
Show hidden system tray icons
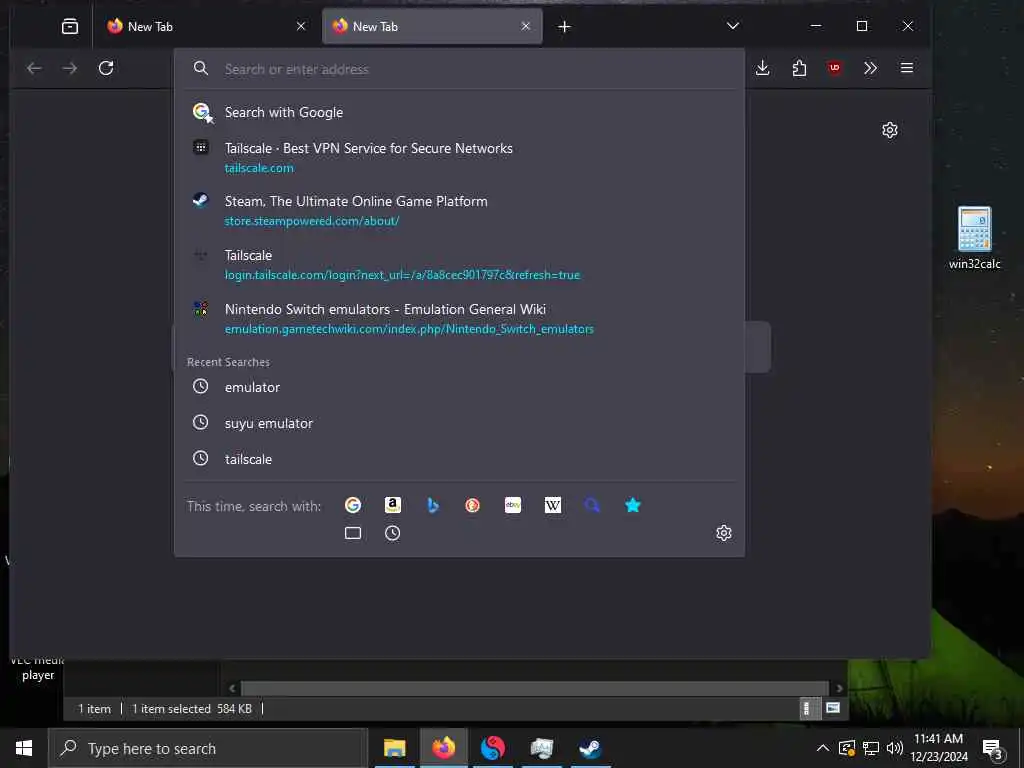[x=823, y=748]
